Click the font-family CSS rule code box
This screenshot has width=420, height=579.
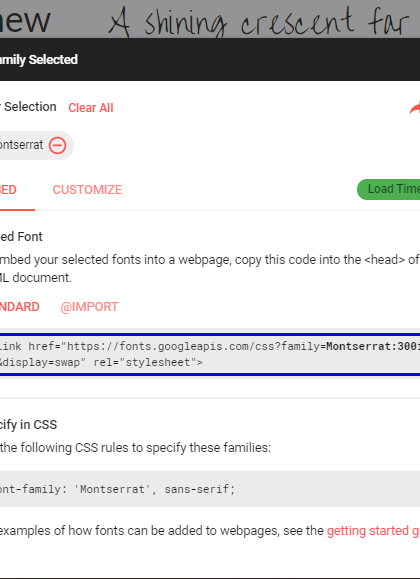click(210, 489)
